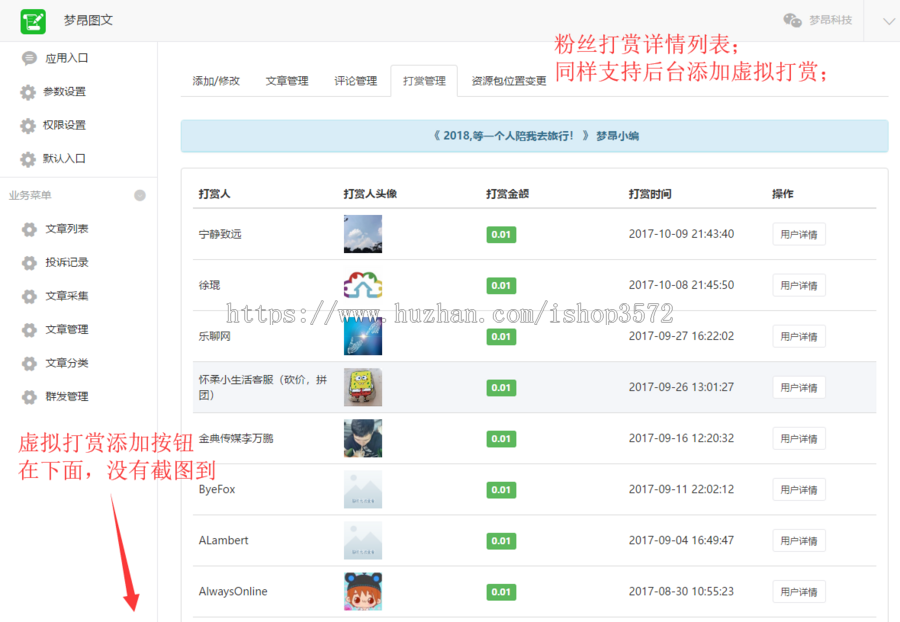Click 徐琨's rainbow avatar thumbnail
Image resolution: width=900 pixels, height=622 pixels.
(x=362, y=285)
